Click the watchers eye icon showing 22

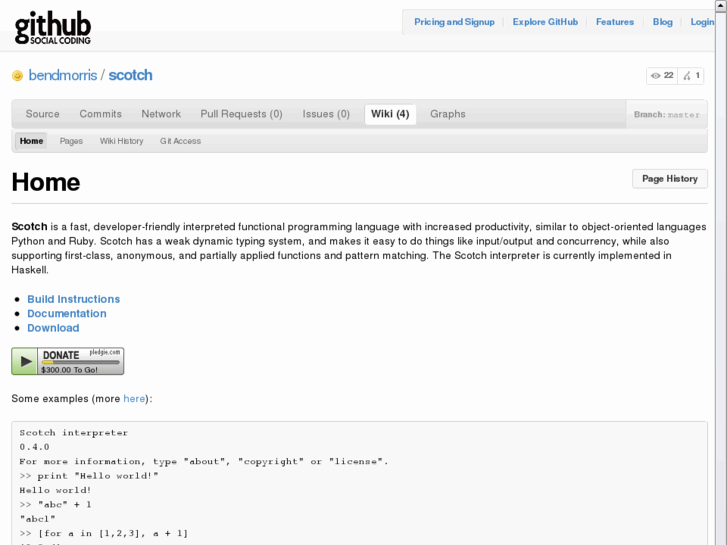655,76
